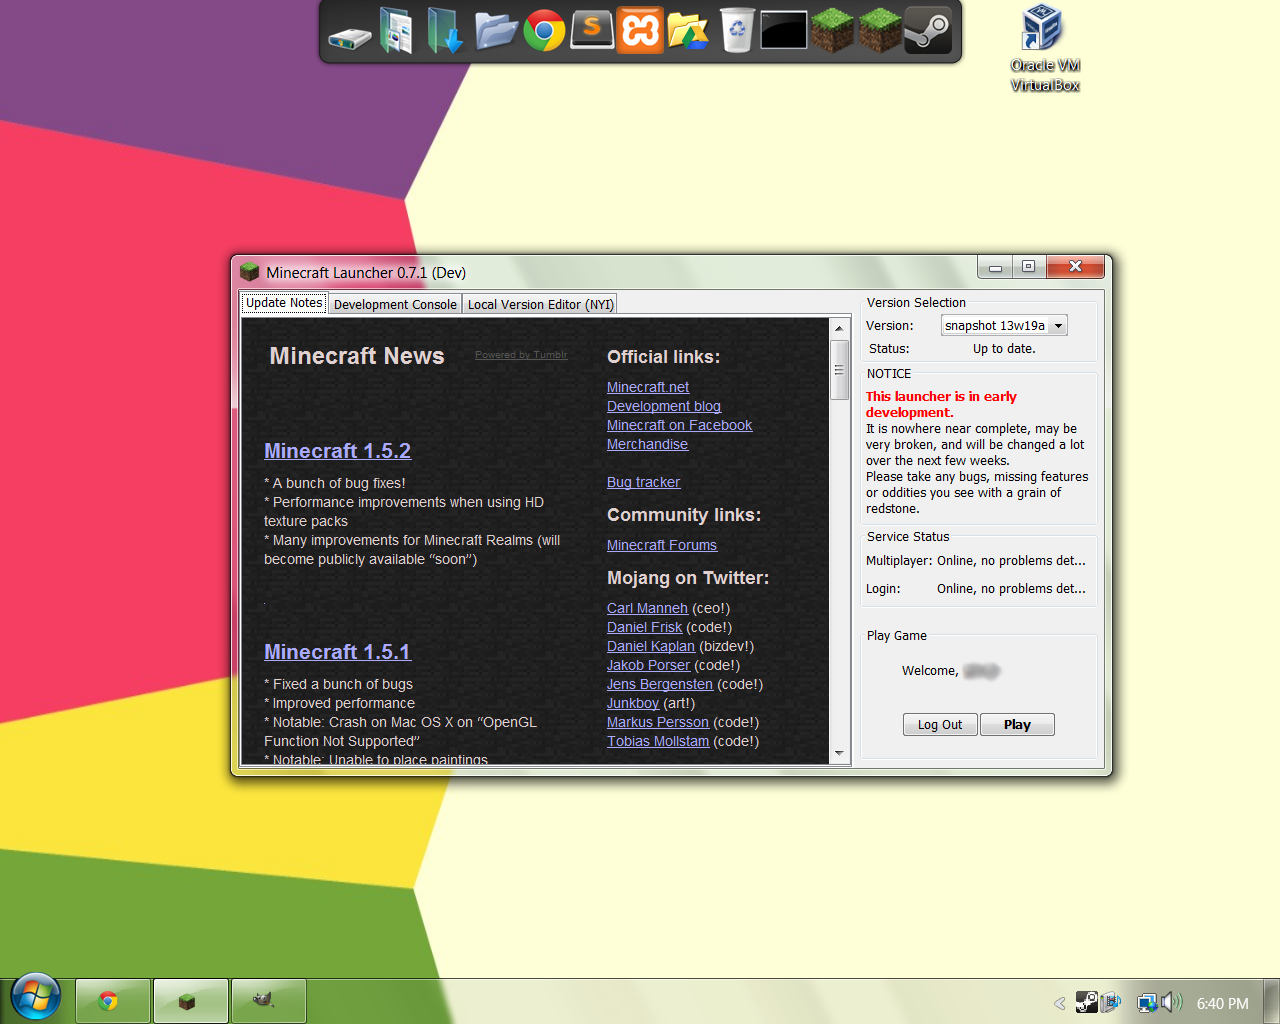Click the Play button
1280x1024 pixels.
tap(1017, 725)
